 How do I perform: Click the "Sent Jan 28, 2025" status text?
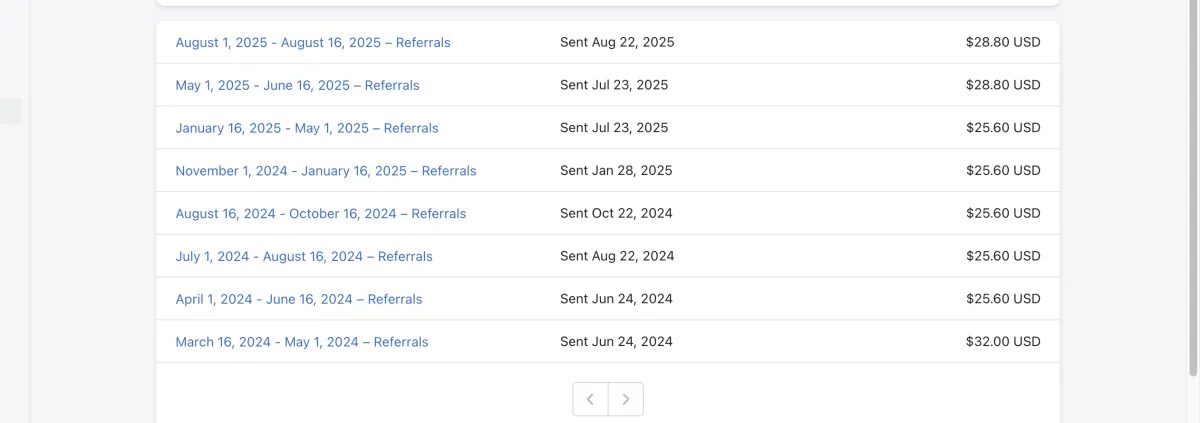pyautogui.click(x=616, y=171)
